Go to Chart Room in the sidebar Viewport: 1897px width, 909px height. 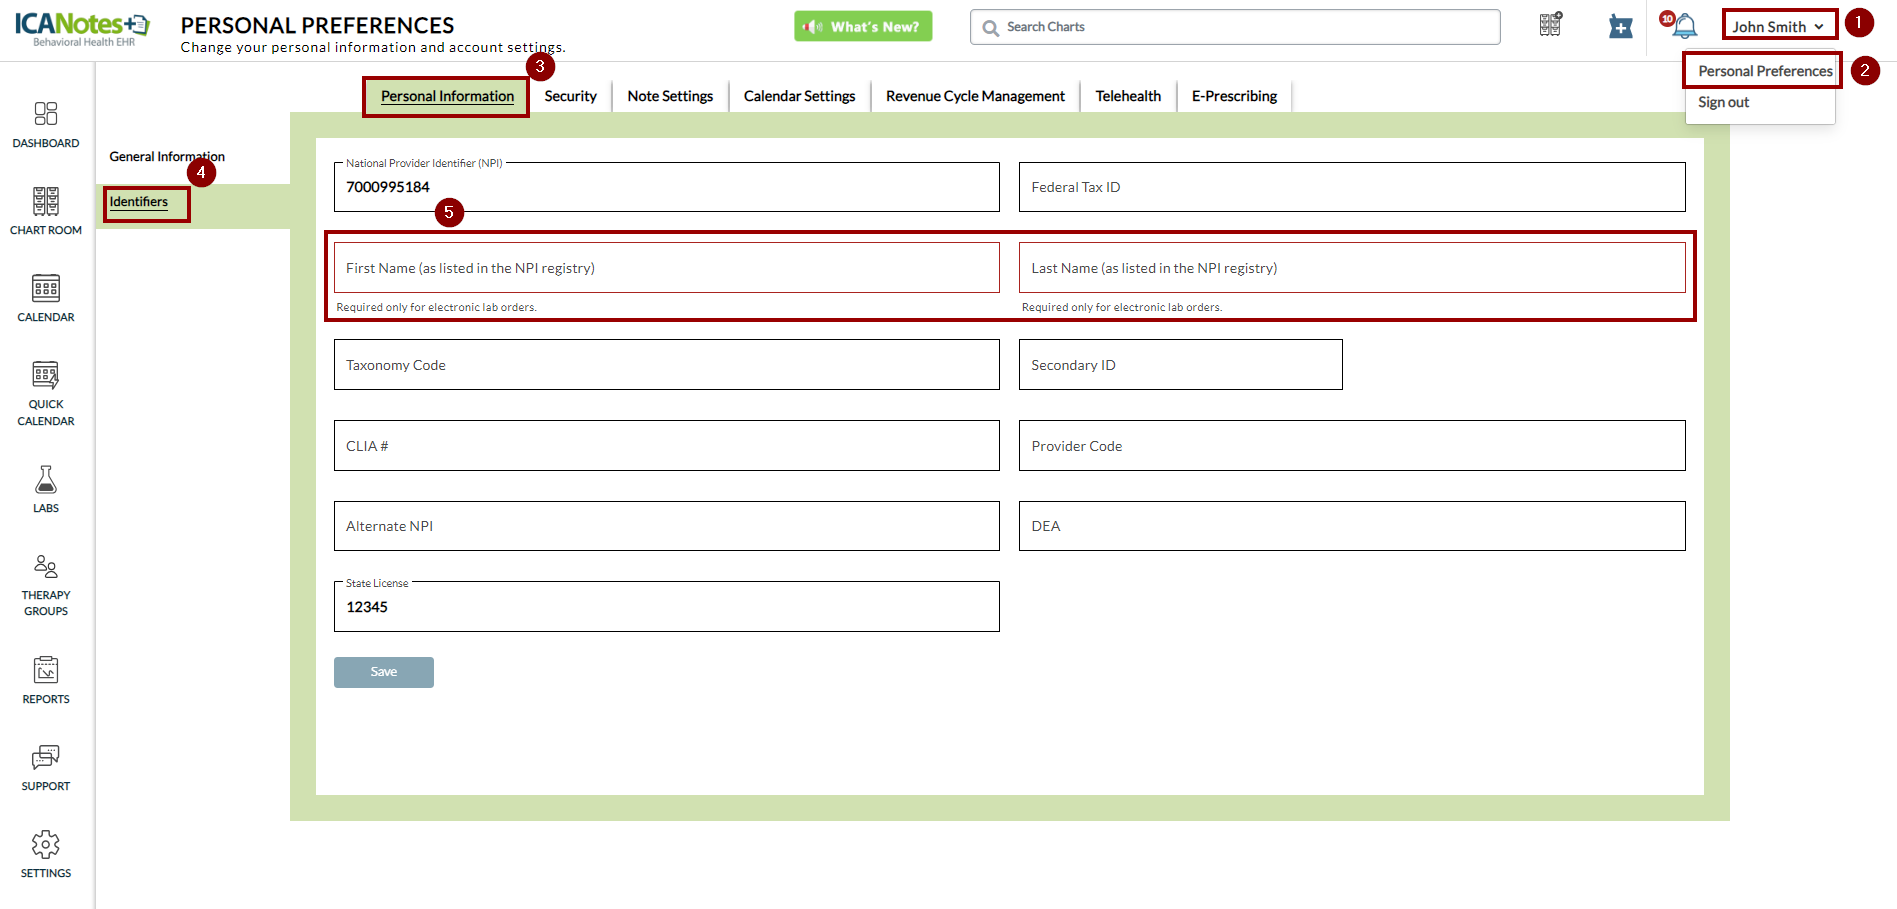click(46, 212)
